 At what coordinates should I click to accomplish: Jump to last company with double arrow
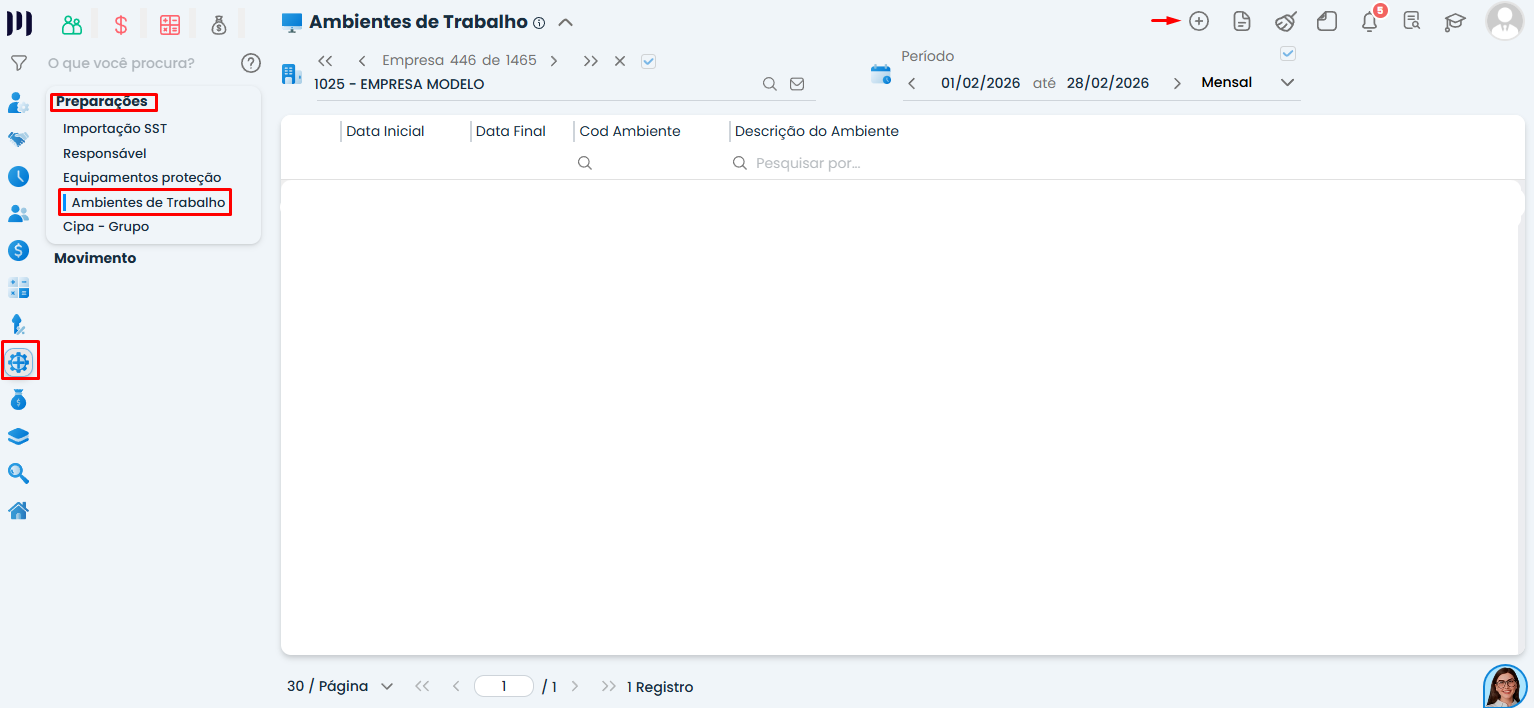click(x=591, y=61)
